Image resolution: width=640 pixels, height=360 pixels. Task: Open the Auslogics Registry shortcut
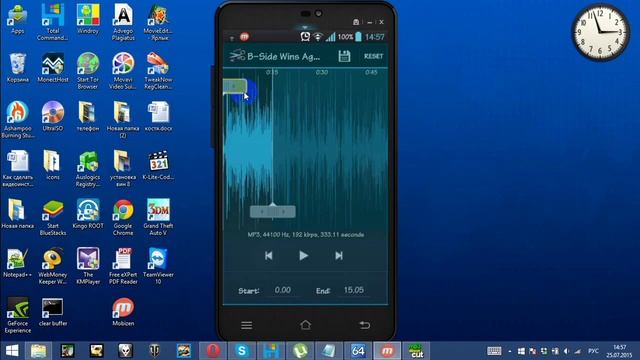coord(88,169)
